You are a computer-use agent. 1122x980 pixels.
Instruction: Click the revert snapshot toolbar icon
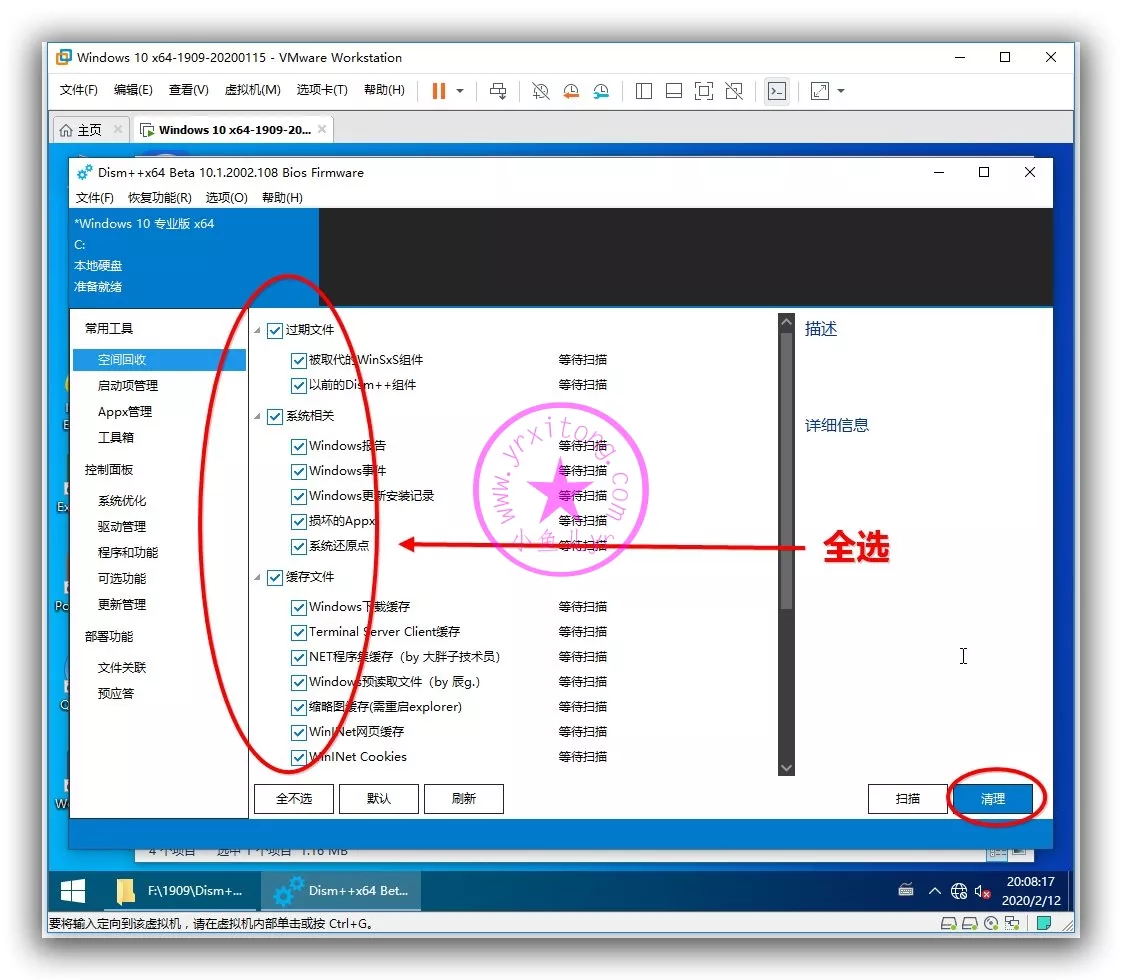click(571, 91)
